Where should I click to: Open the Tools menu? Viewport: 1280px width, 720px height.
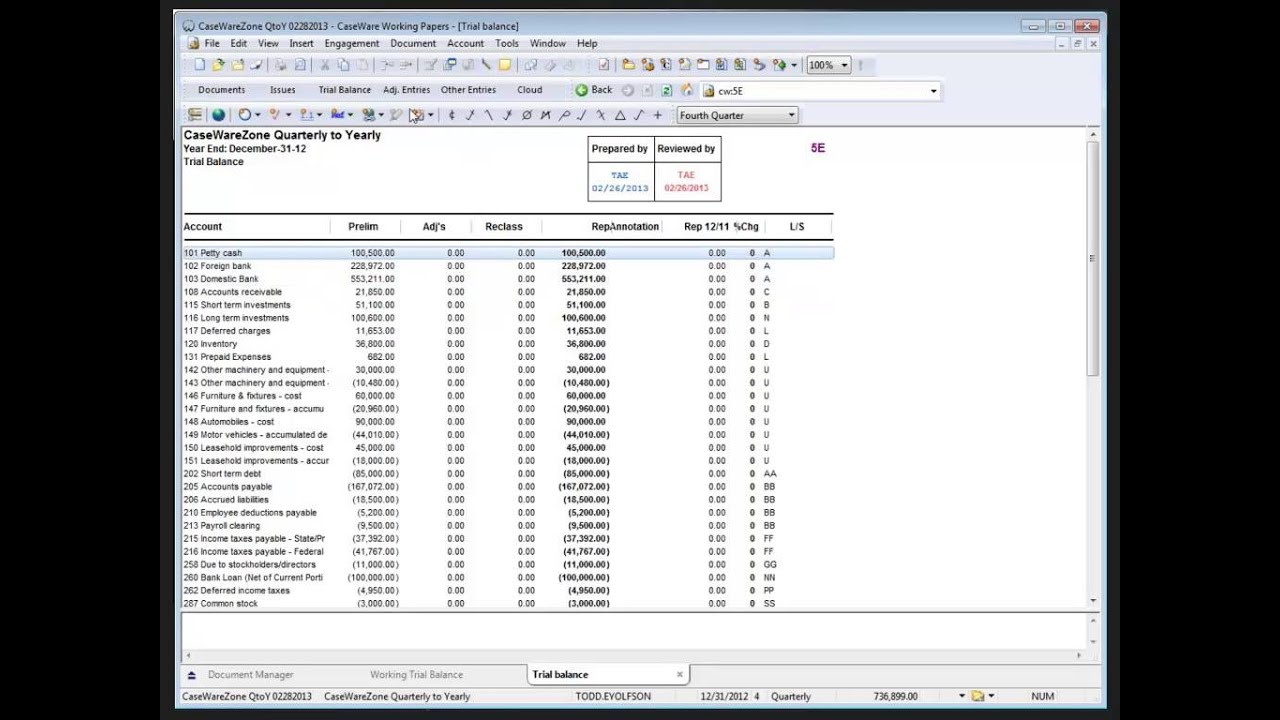pos(507,44)
